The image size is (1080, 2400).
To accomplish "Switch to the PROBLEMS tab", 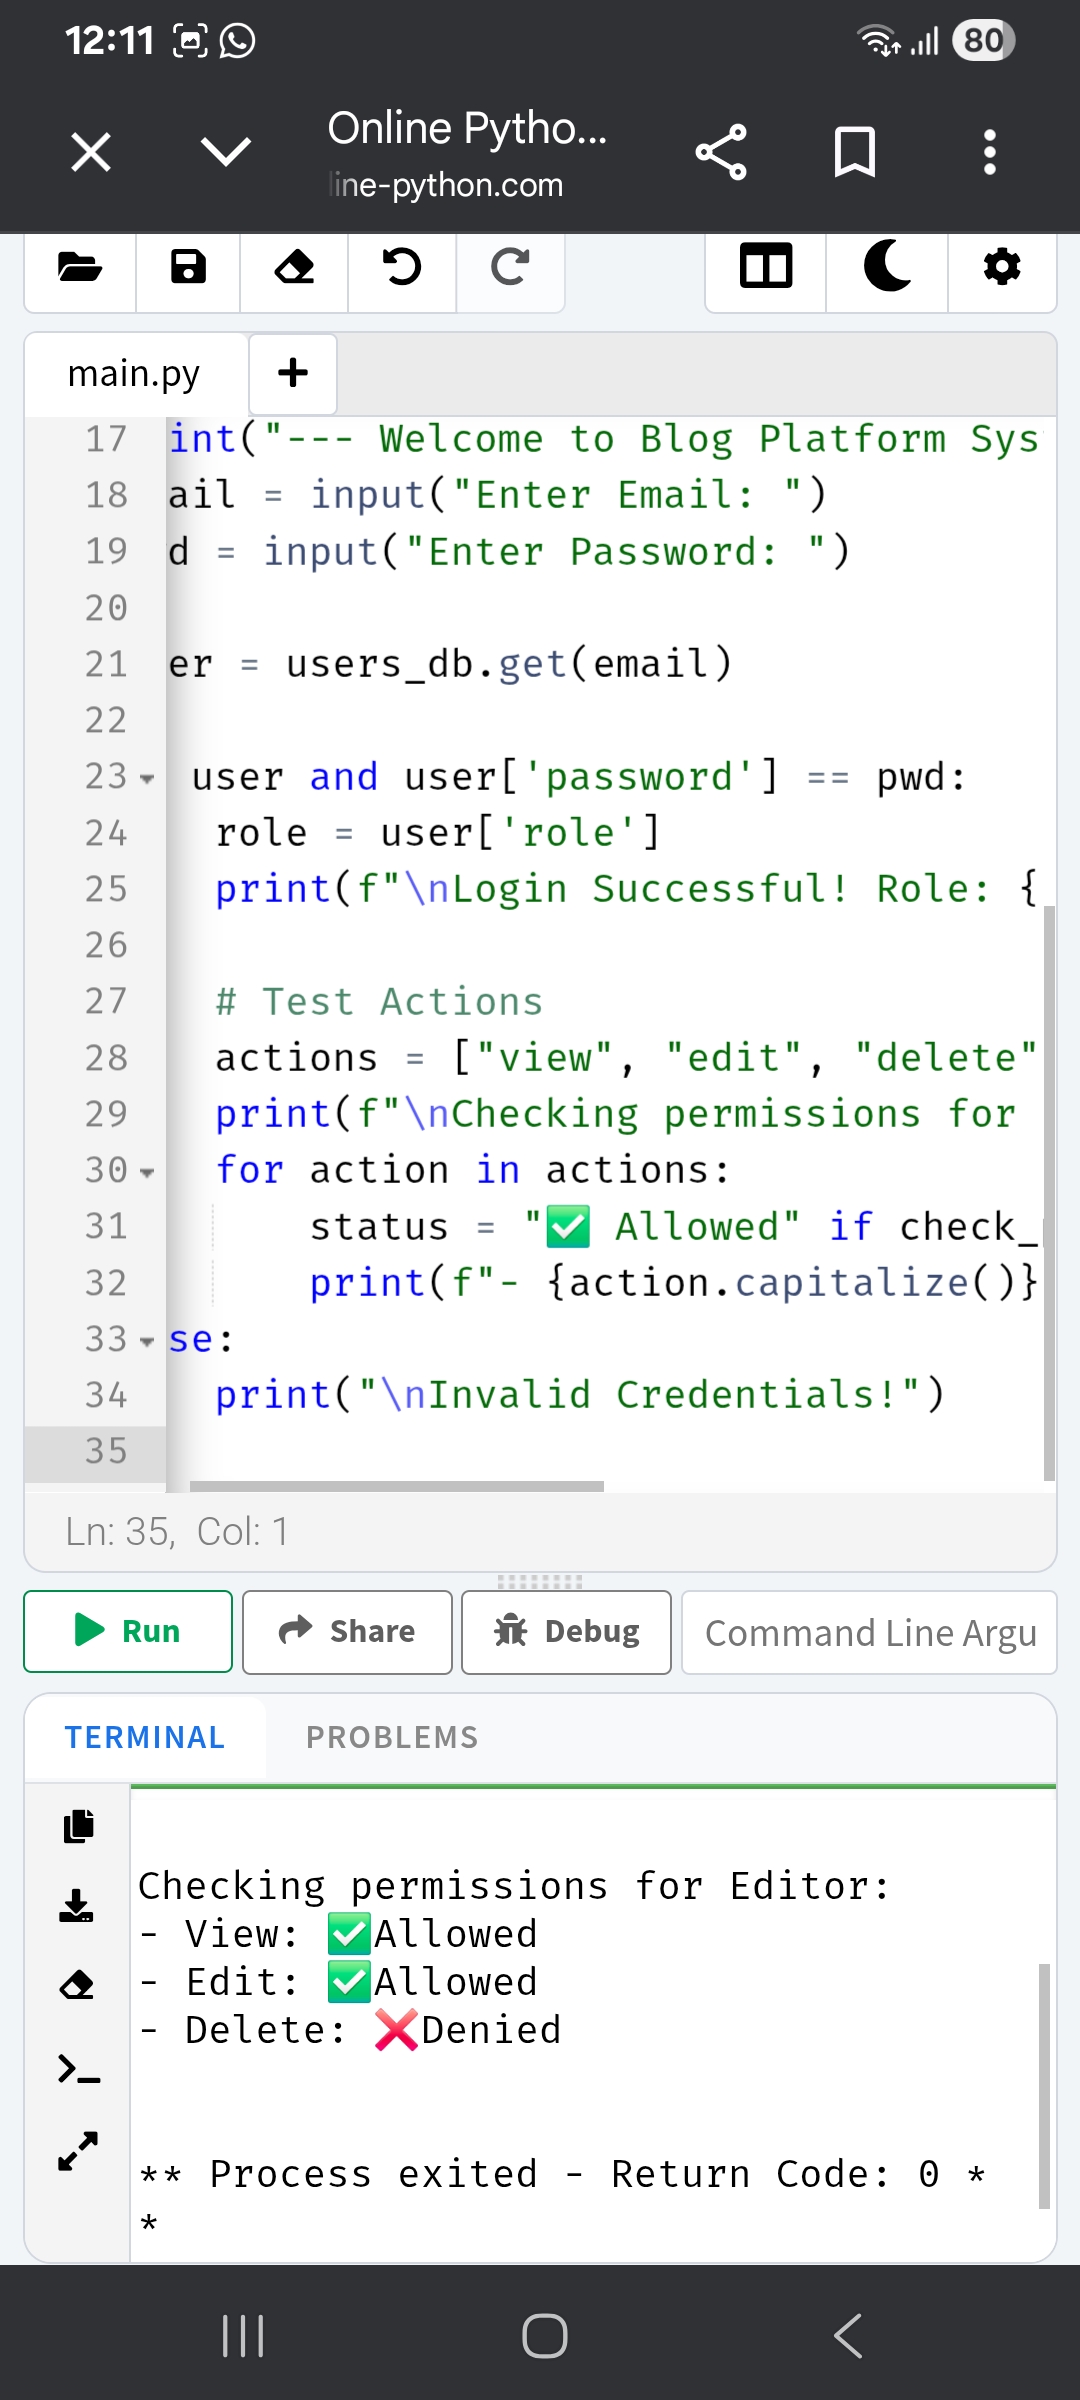I will click(x=392, y=1738).
